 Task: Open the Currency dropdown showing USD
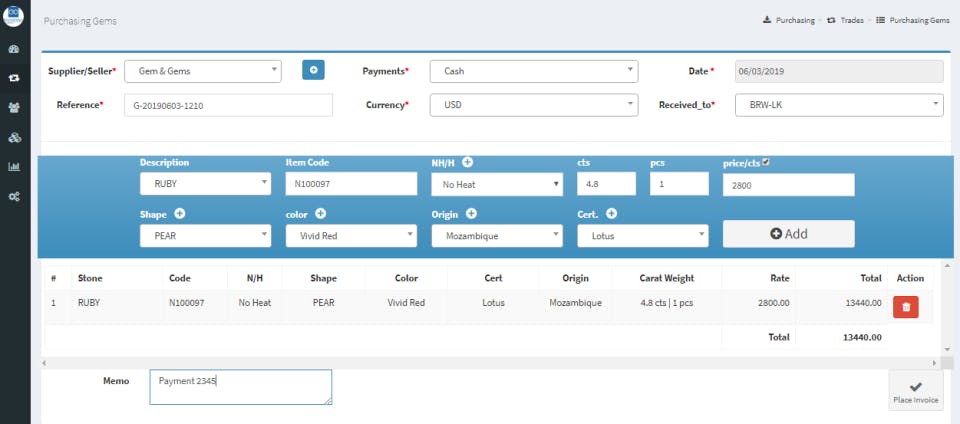[533, 105]
